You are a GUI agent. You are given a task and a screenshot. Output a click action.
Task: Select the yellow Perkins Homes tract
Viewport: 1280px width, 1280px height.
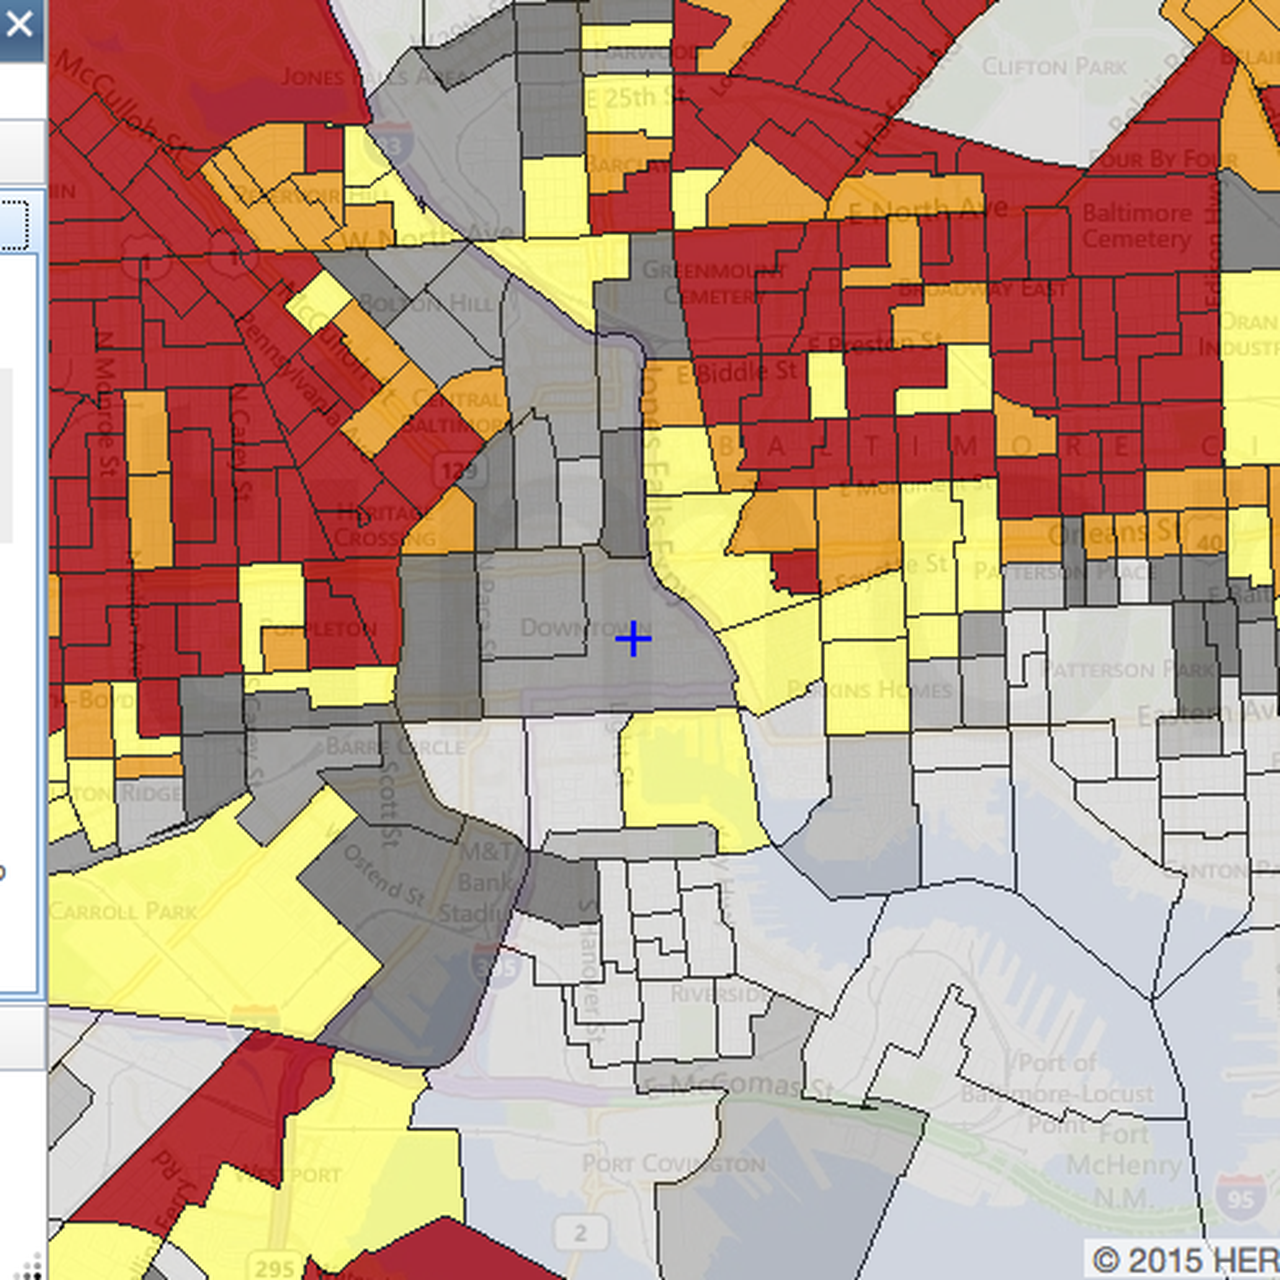865,690
